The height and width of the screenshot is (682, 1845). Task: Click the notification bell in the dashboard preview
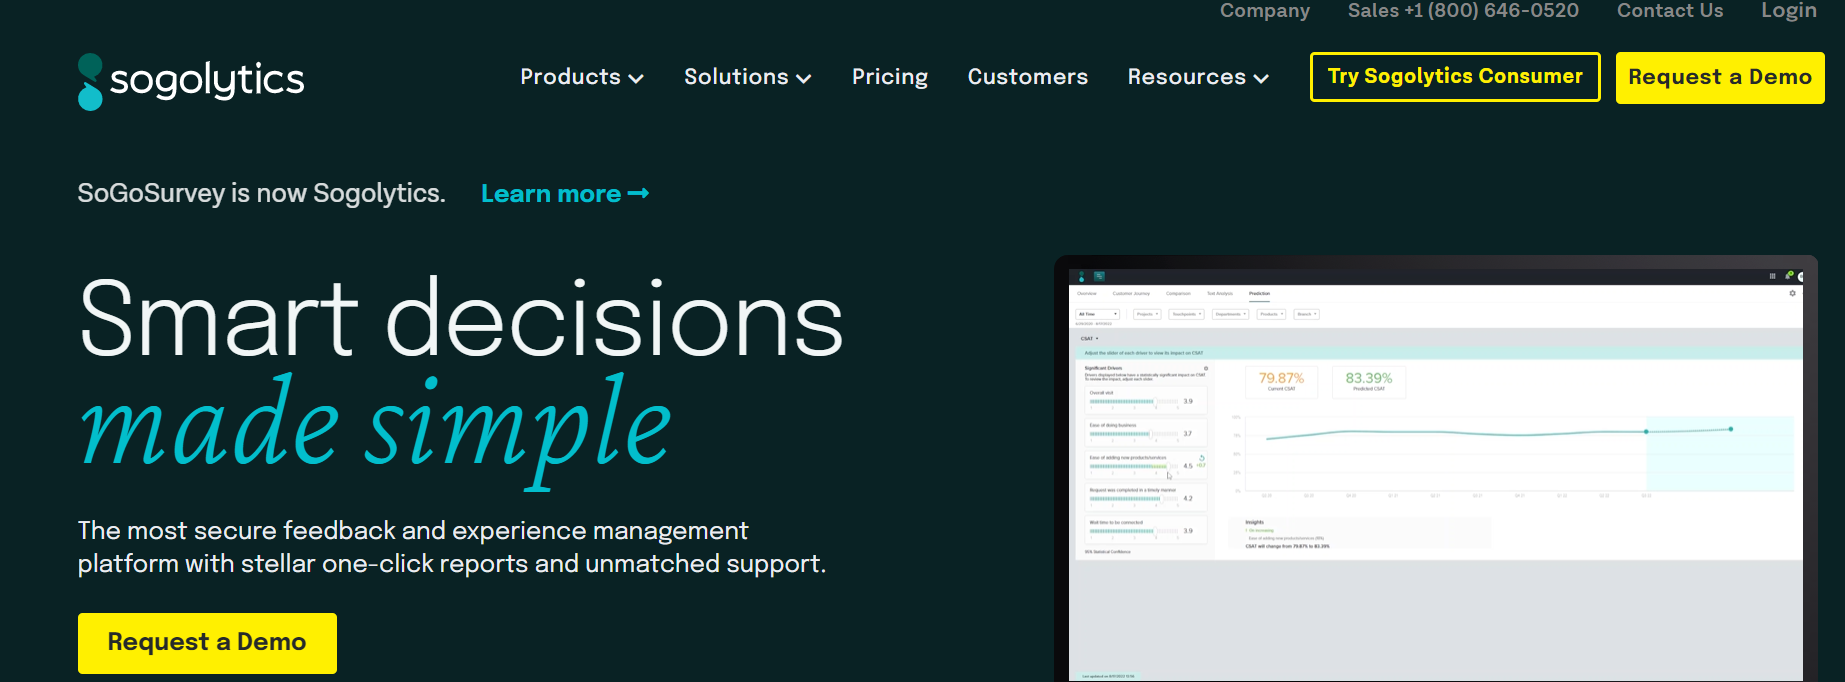tap(1789, 275)
